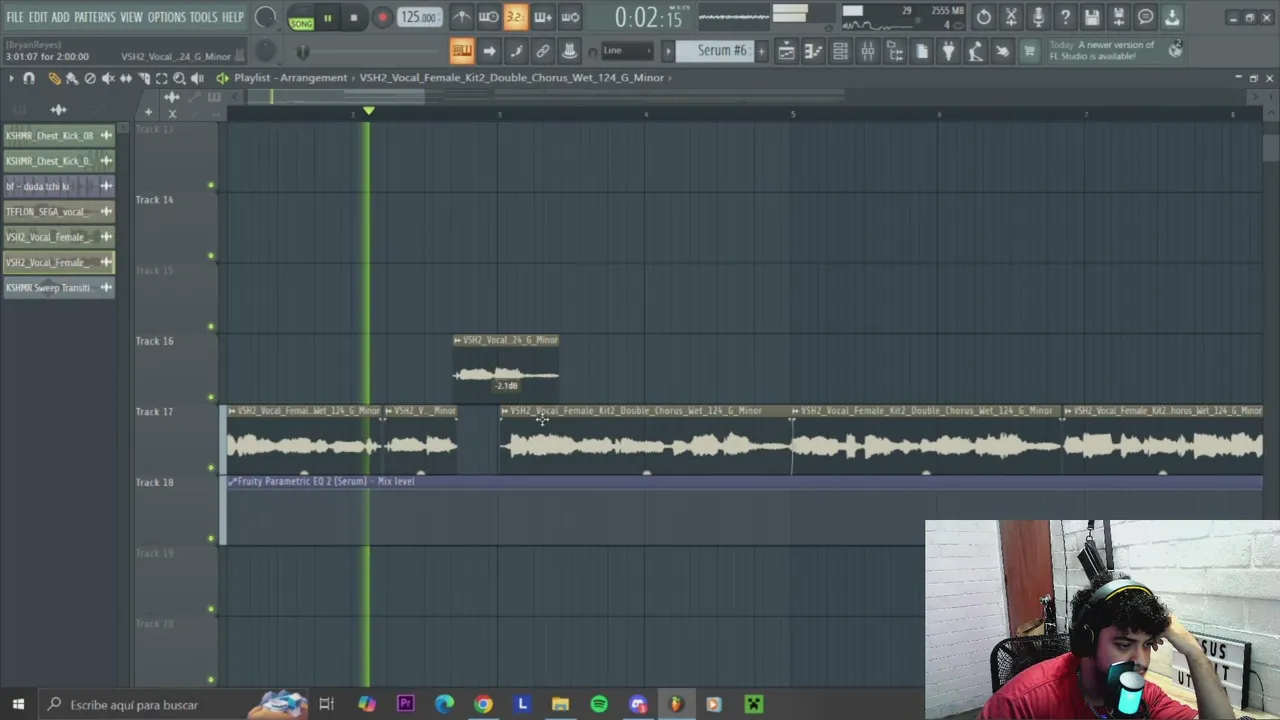Open the TOOLS menu
This screenshot has width=1280, height=720.
203,17
